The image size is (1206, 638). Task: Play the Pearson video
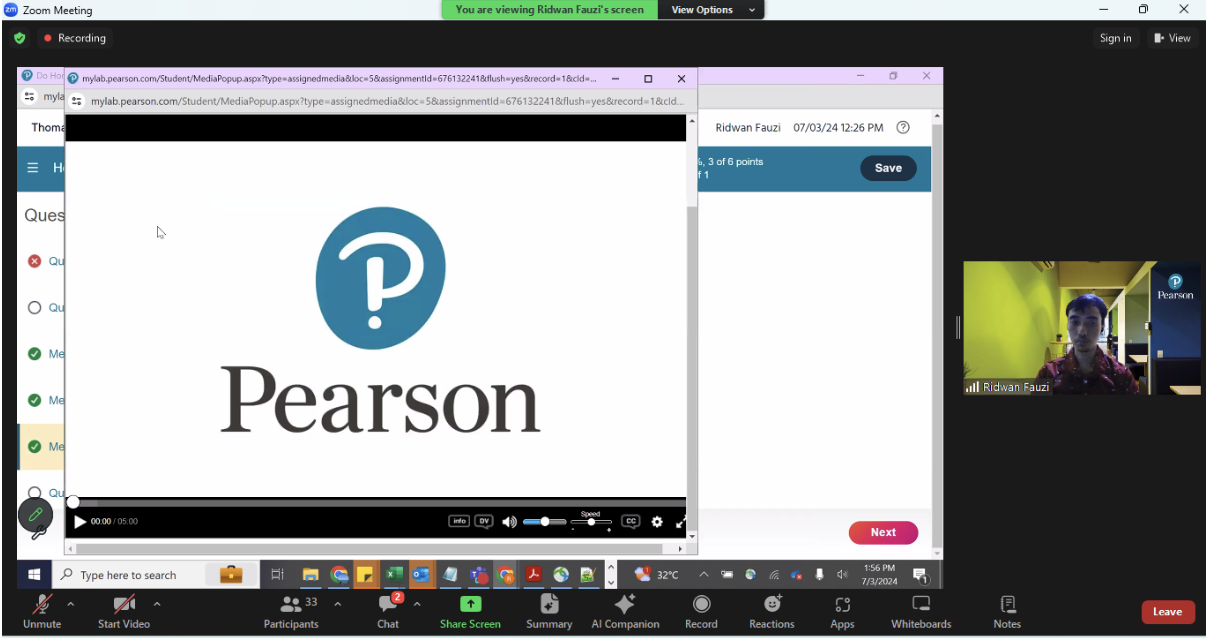[80, 521]
